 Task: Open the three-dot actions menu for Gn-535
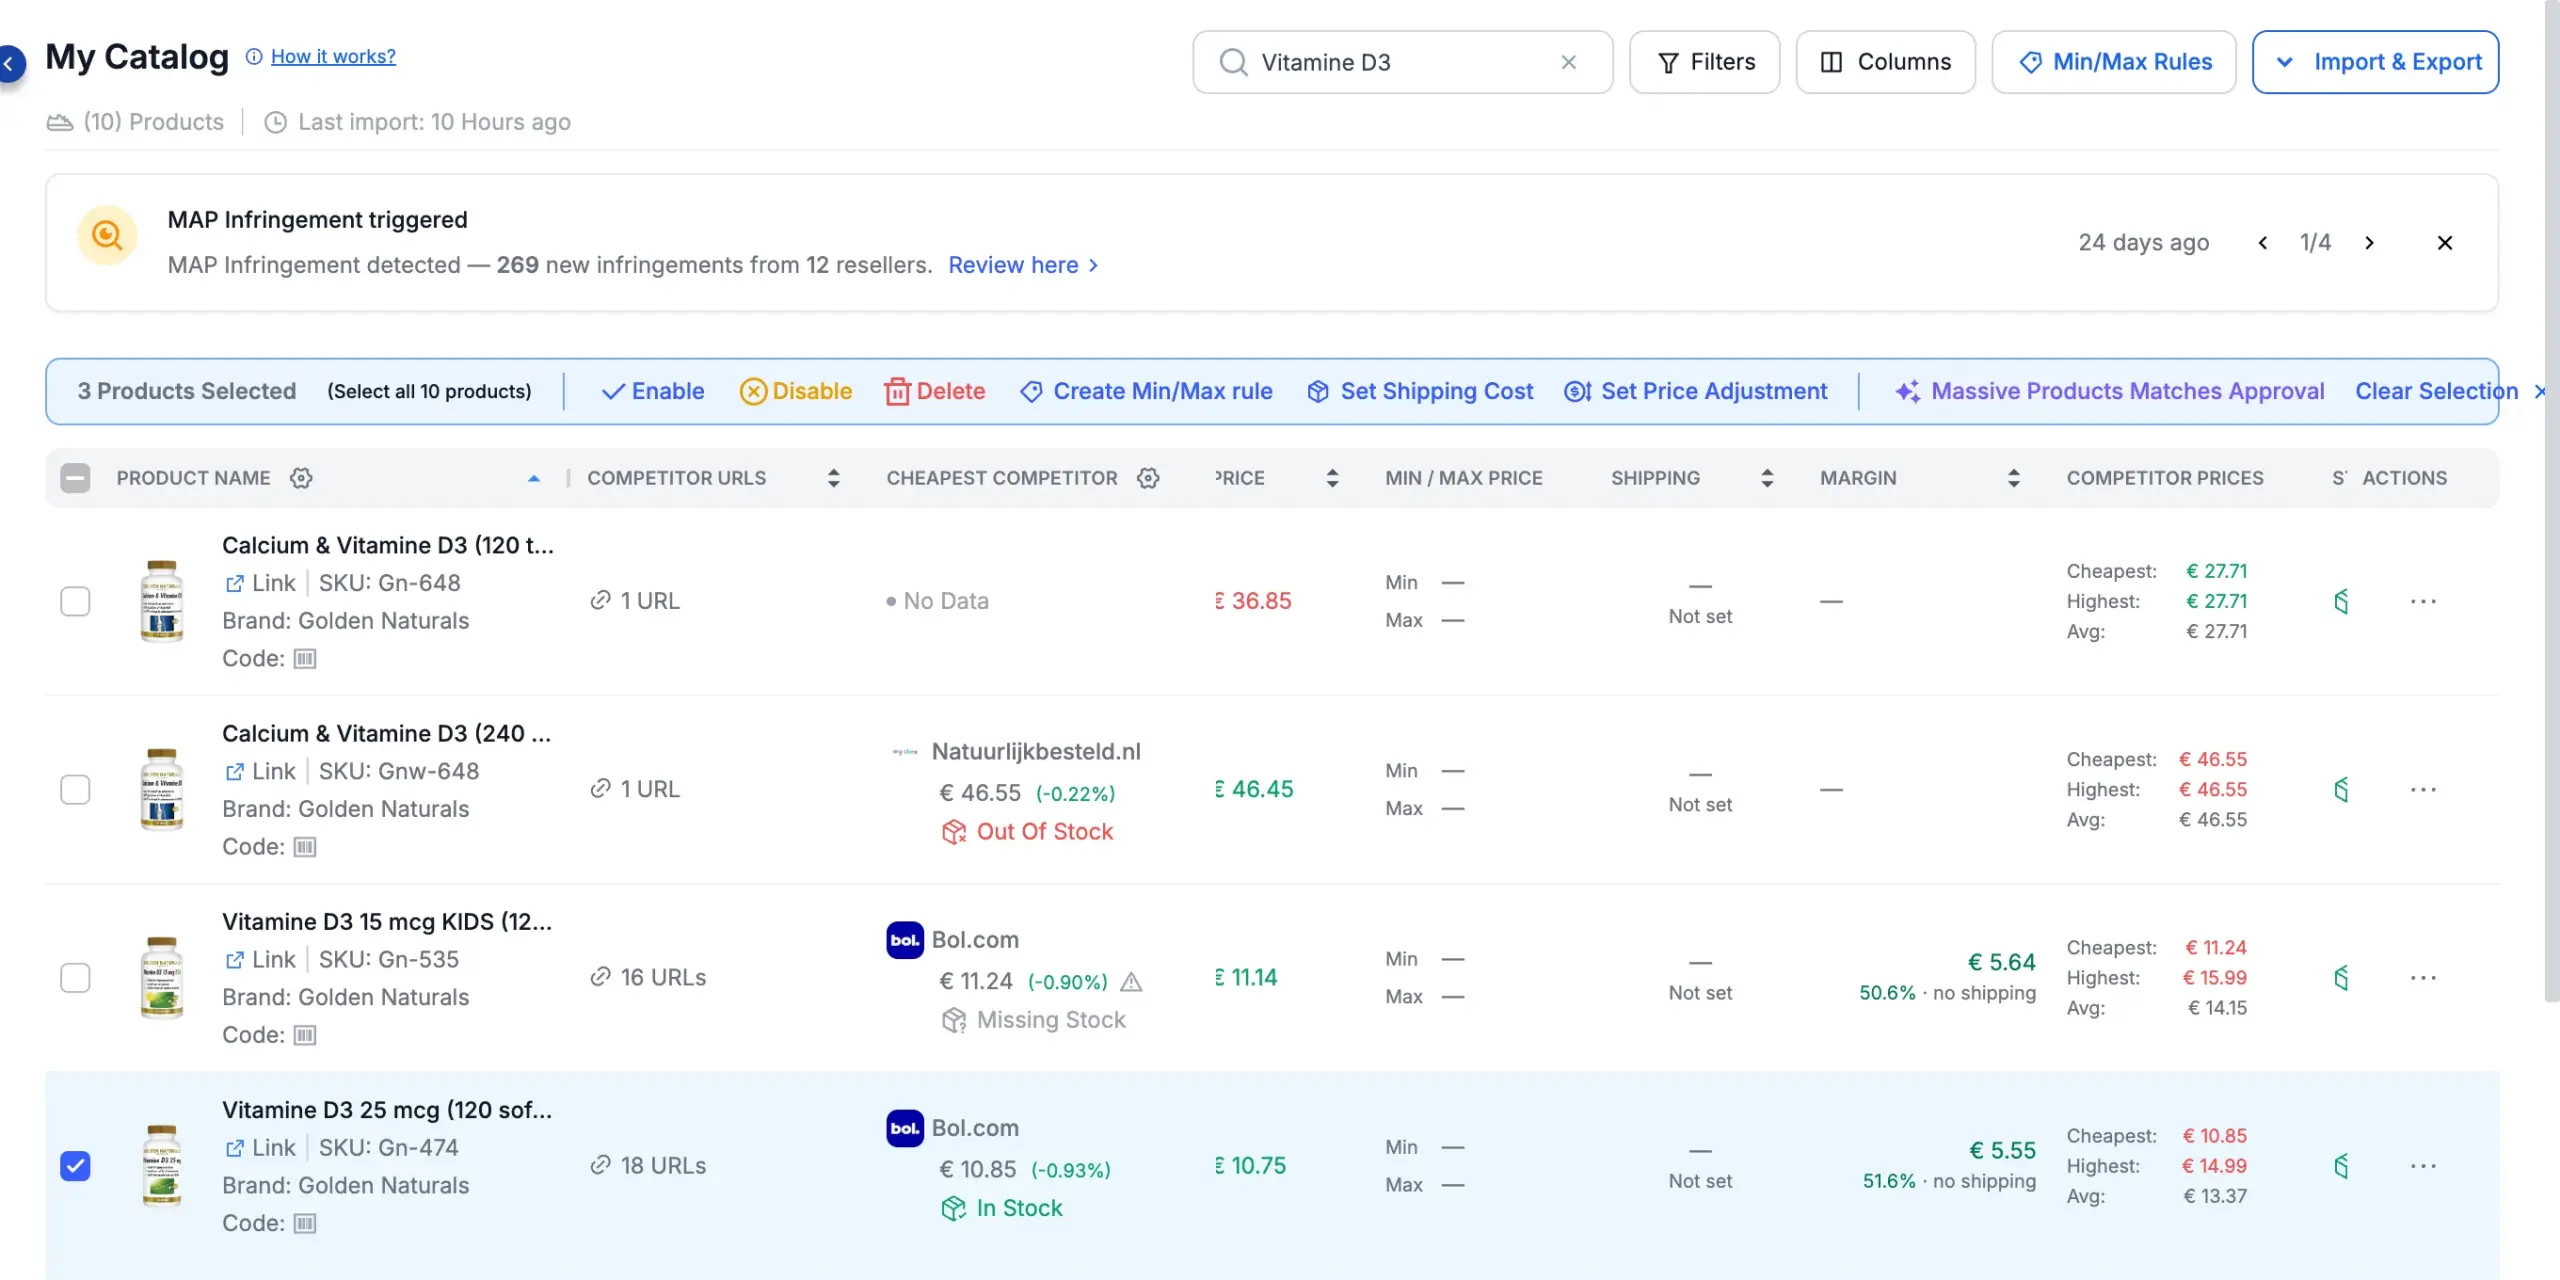(2423, 977)
